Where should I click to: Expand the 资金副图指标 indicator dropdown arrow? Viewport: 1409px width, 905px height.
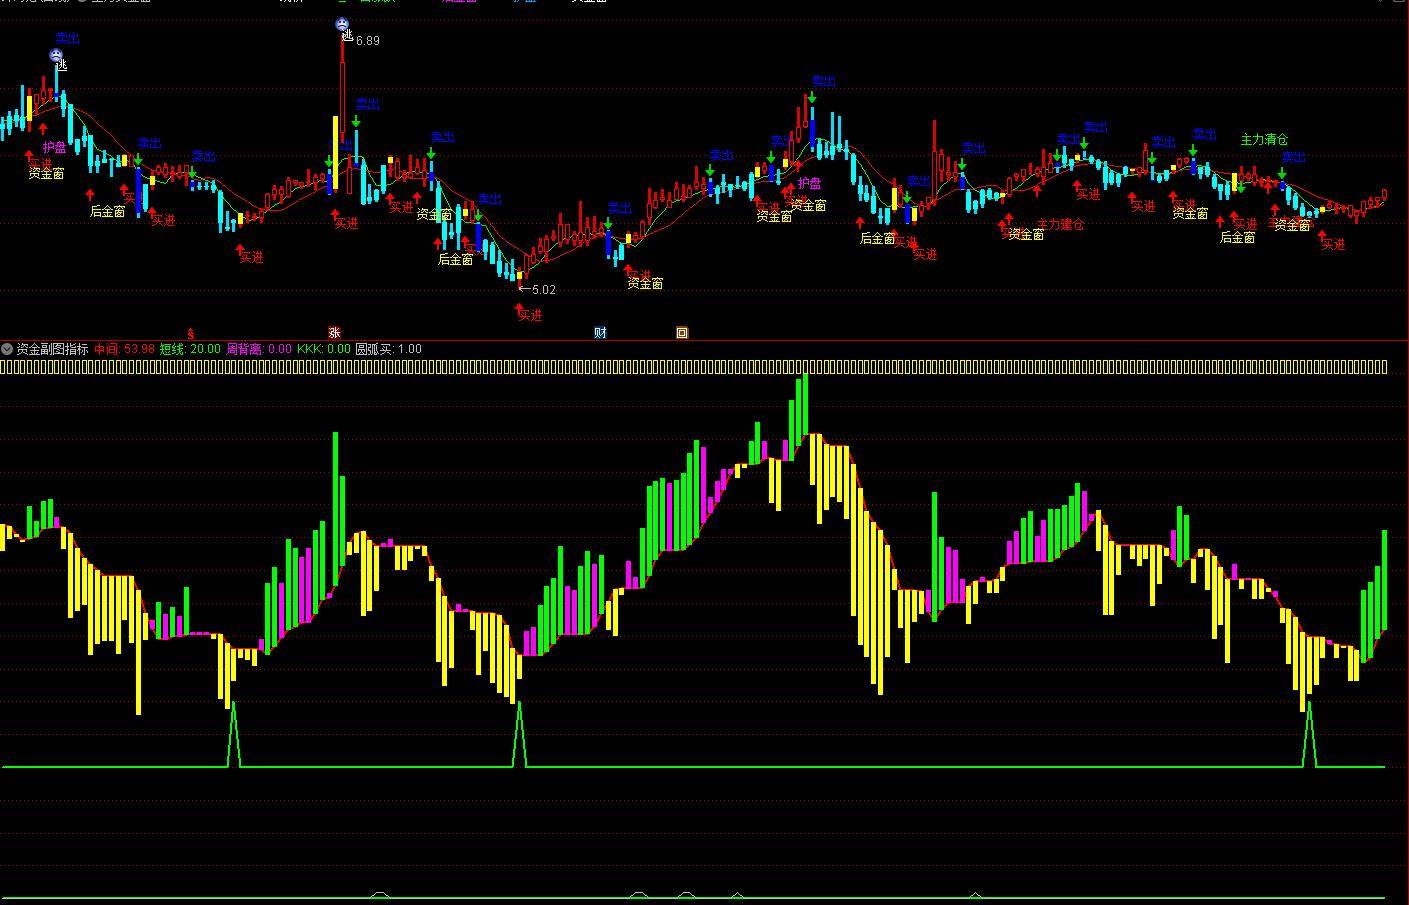(x=7, y=349)
